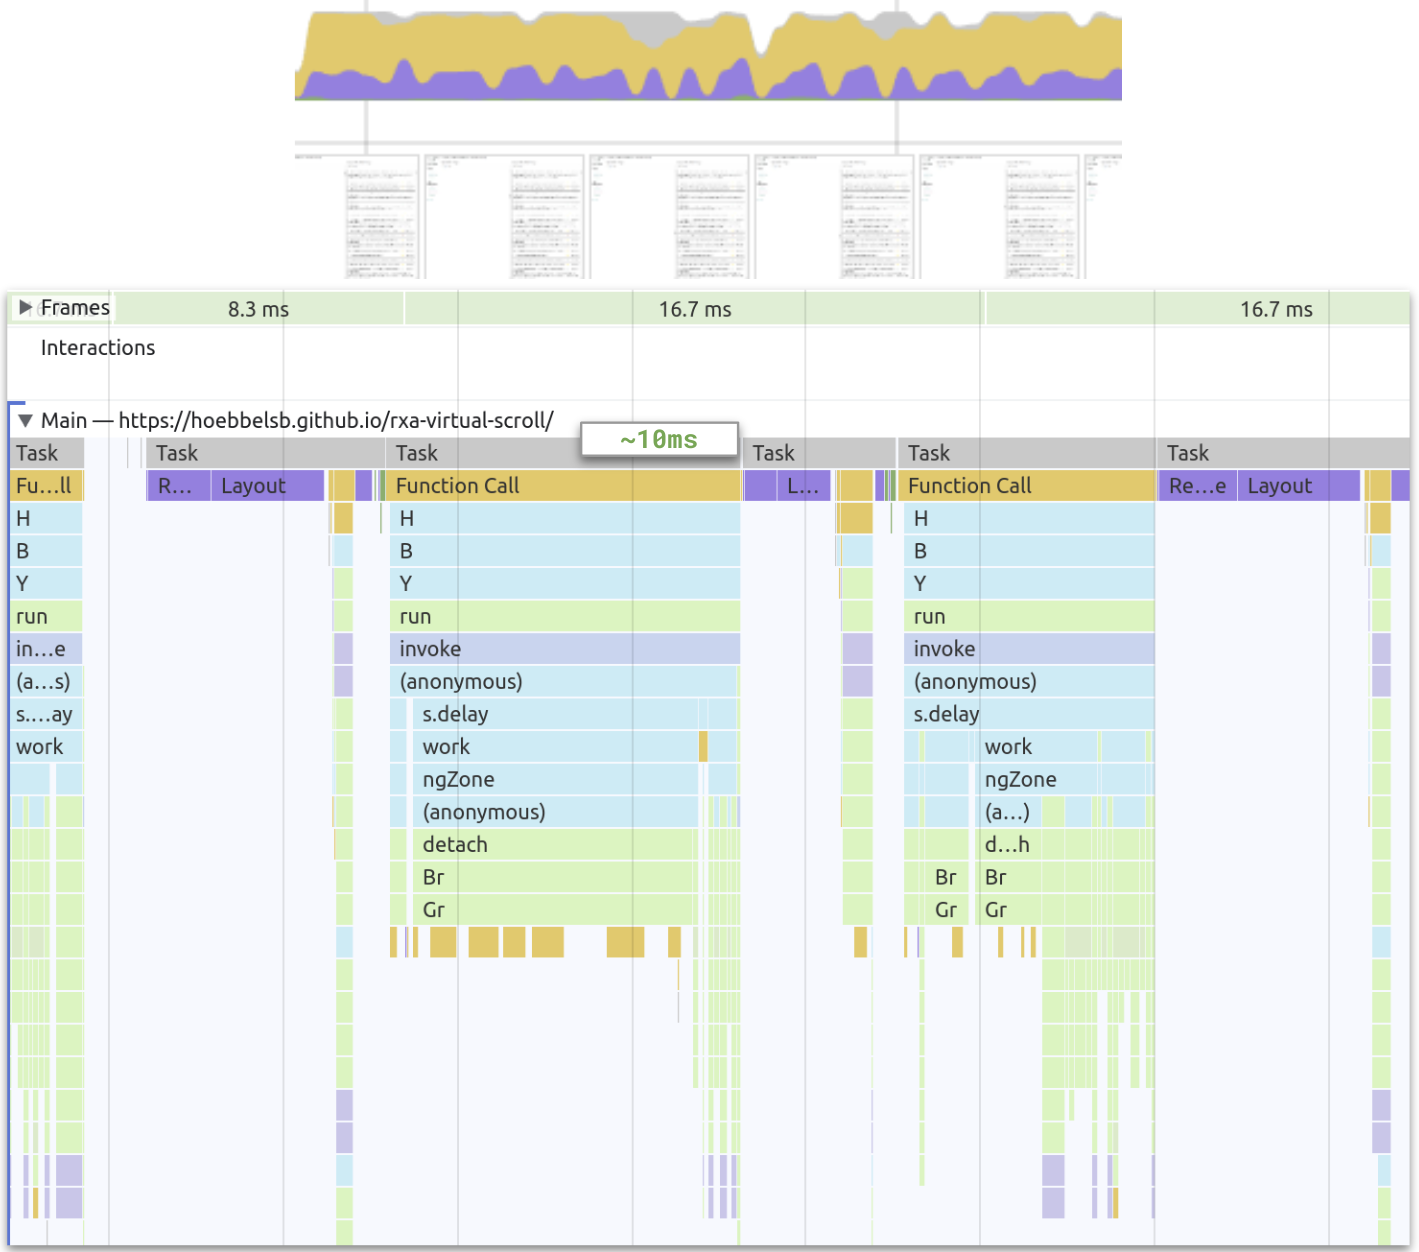This screenshot has width=1419, height=1252.
Task: Select the truncated 's.…ay' entry
Action: coord(43,715)
